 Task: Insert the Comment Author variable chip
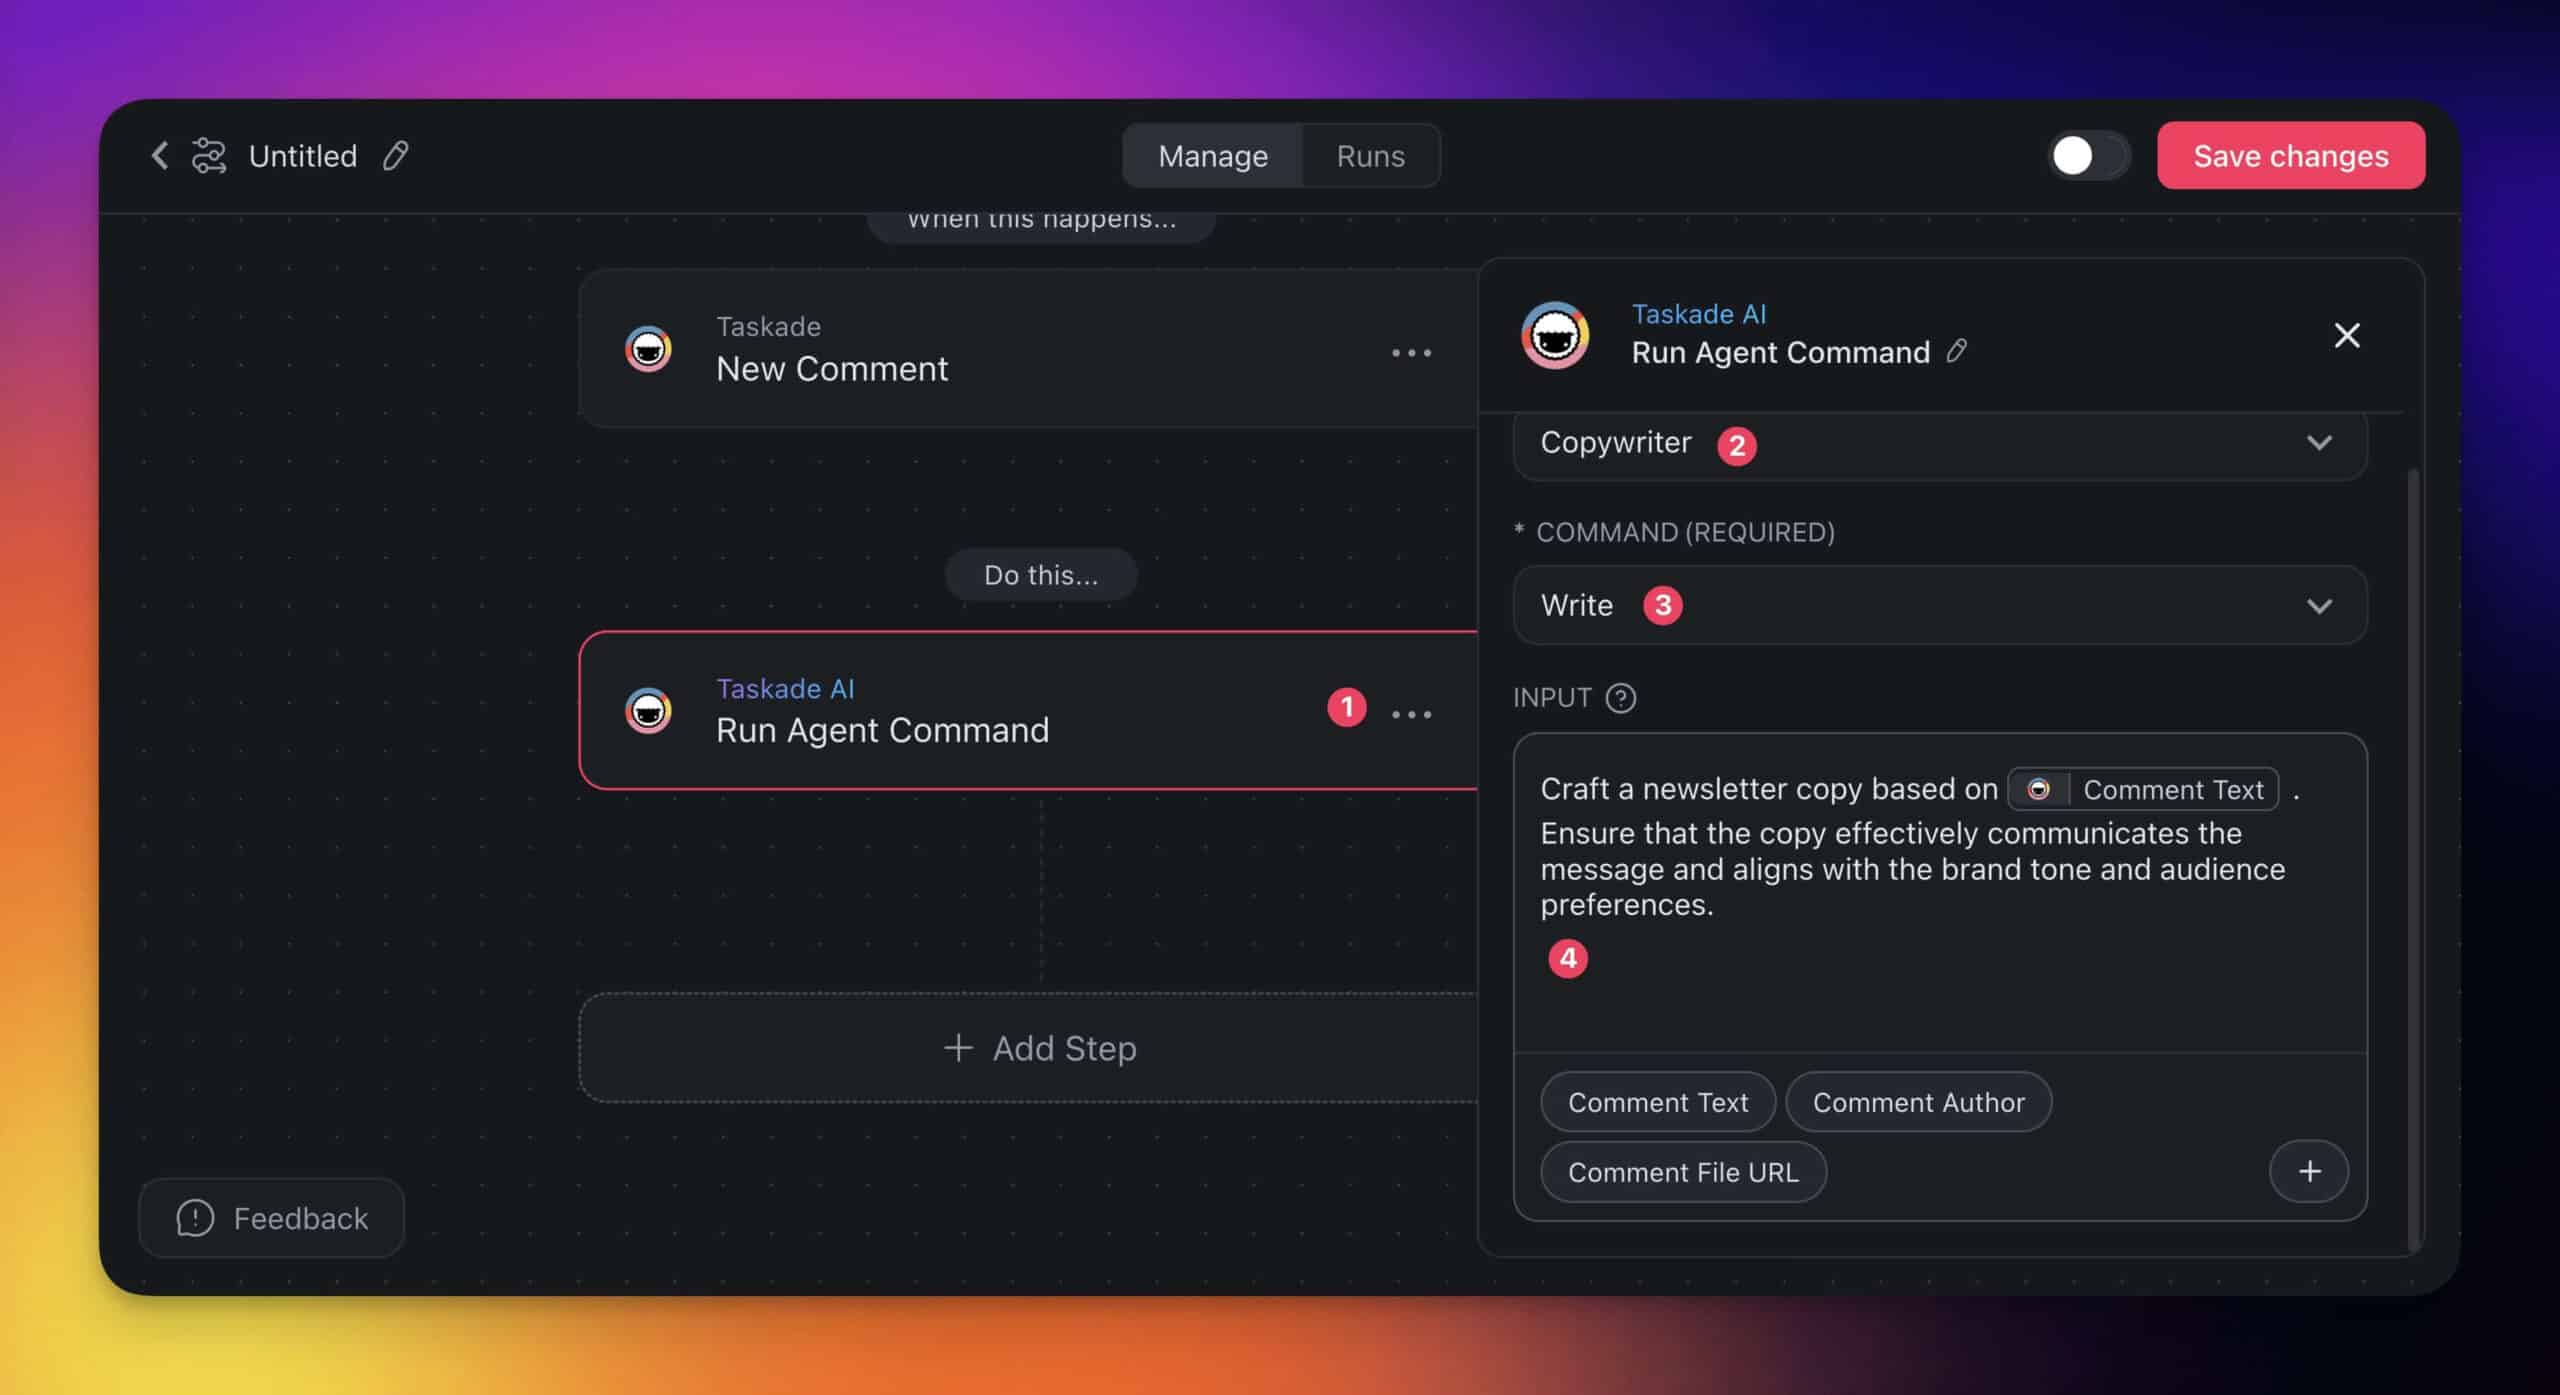[x=1917, y=1102]
